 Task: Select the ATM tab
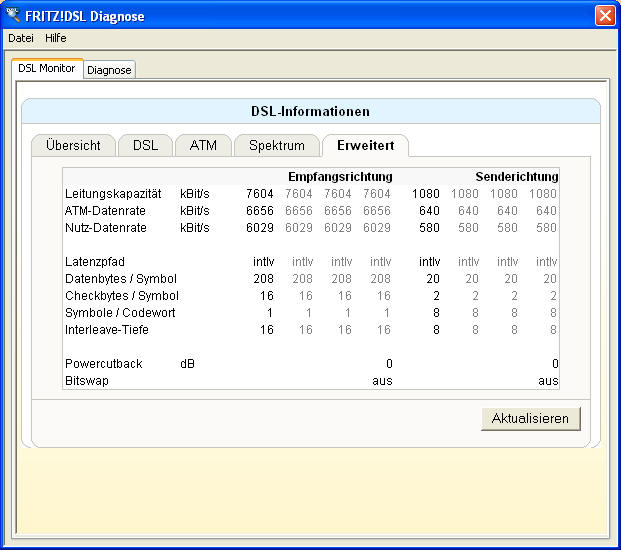click(x=203, y=145)
